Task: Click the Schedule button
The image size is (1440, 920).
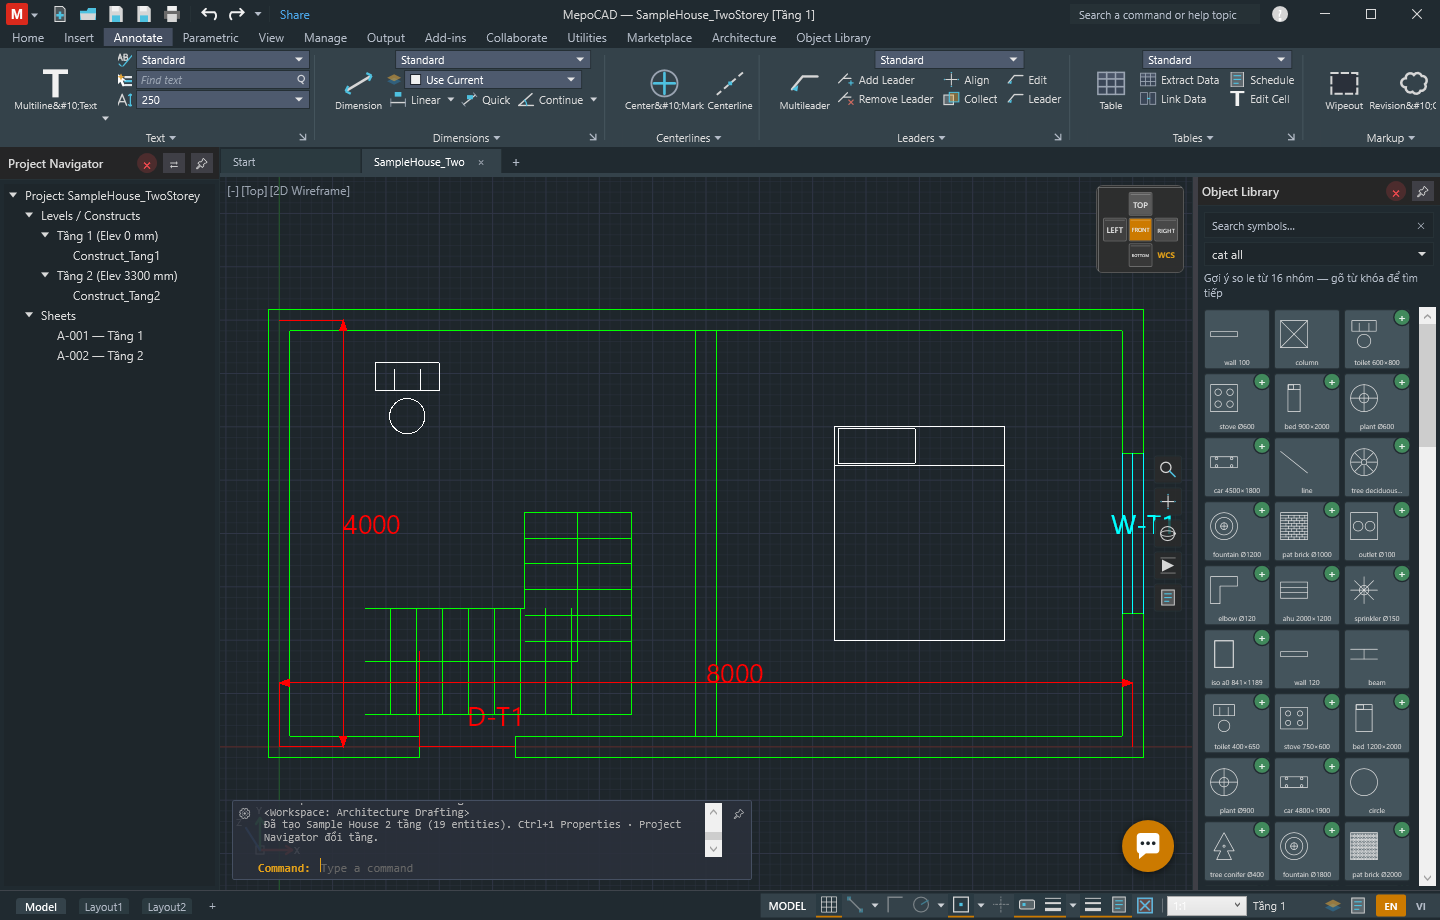Action: point(1262,80)
